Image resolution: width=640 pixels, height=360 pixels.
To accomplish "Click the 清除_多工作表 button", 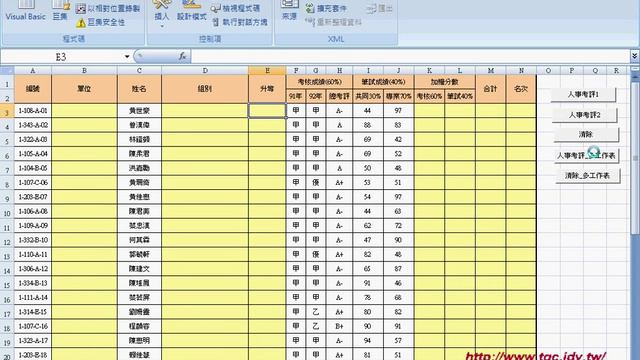I will pyautogui.click(x=588, y=176).
